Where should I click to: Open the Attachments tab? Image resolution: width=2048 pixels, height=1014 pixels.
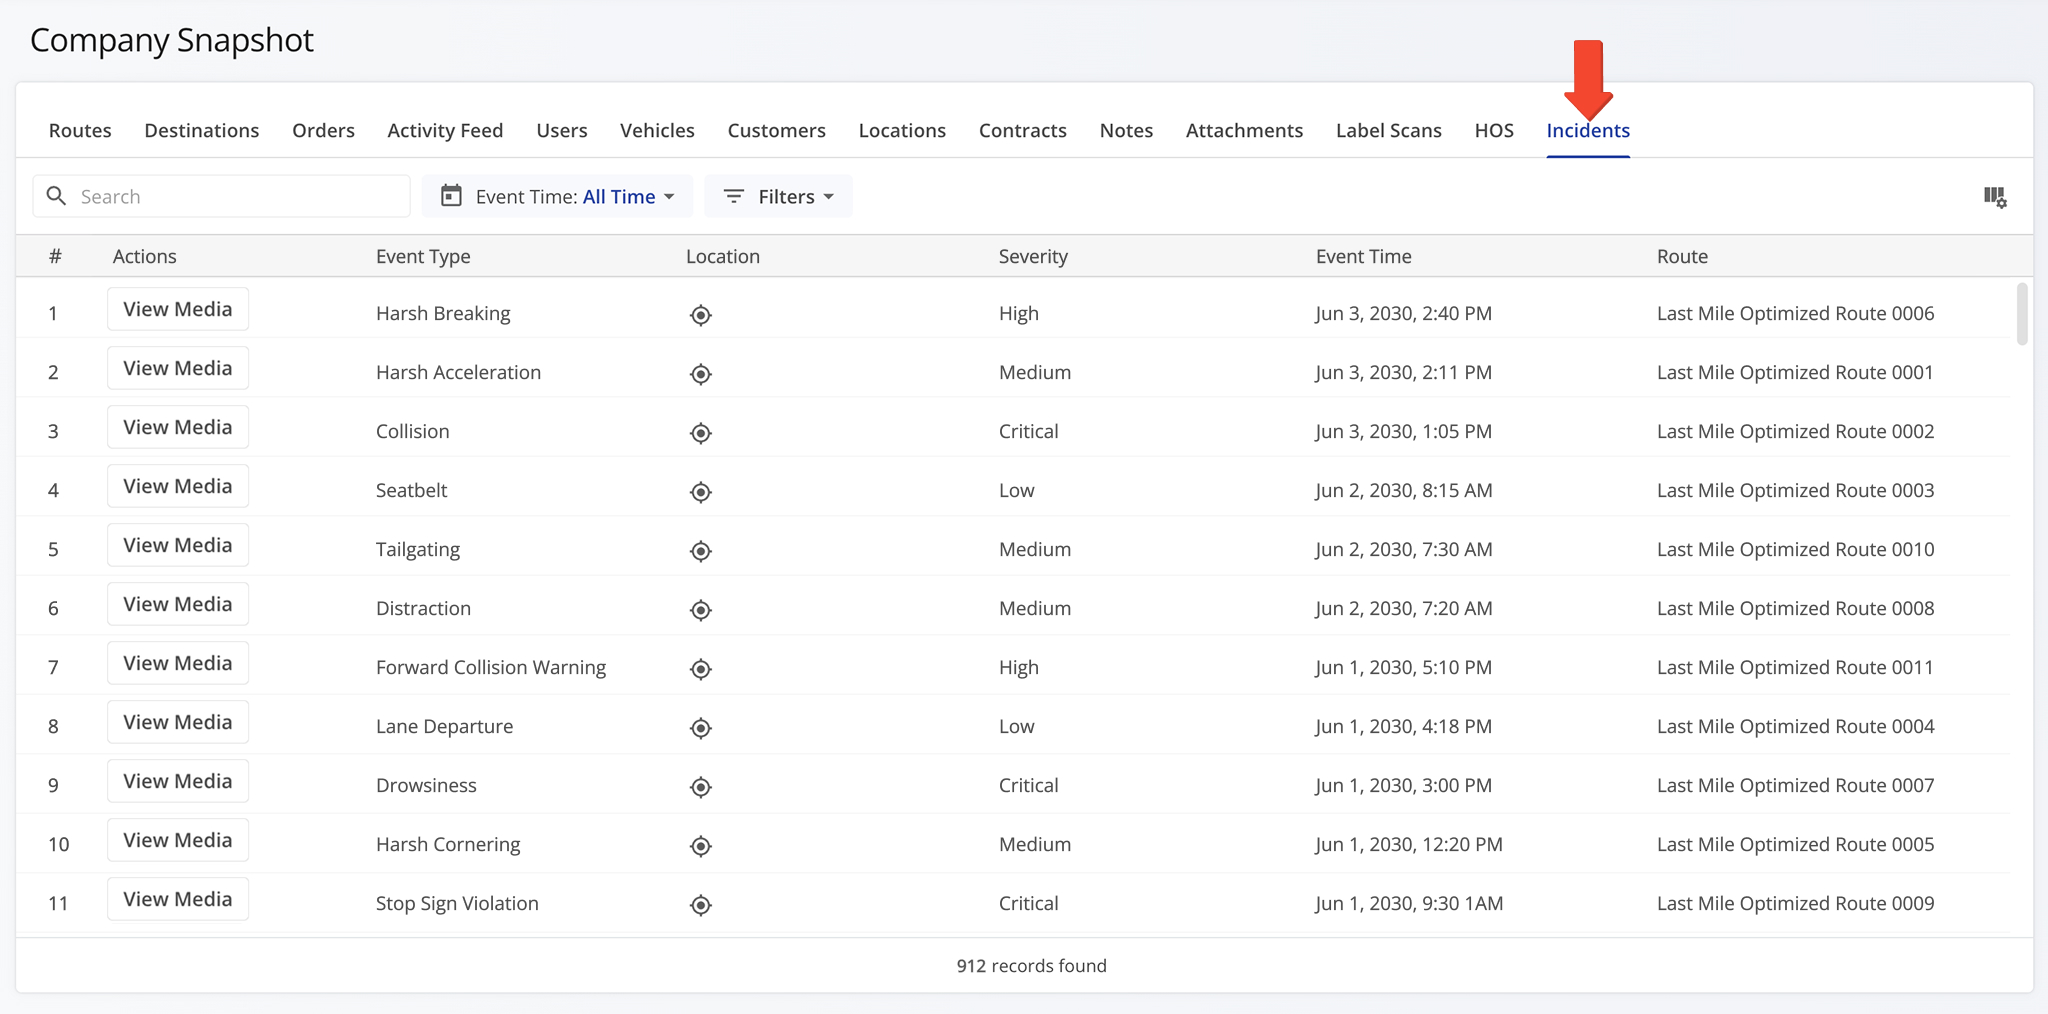1244,130
